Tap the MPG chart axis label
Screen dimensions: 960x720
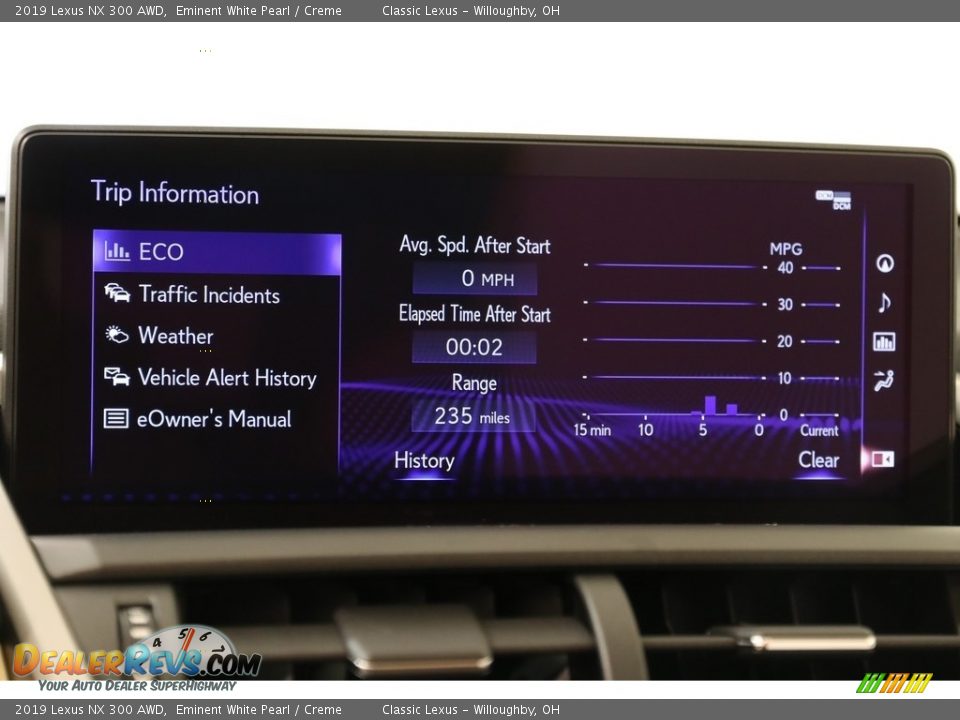pyautogui.click(x=786, y=249)
